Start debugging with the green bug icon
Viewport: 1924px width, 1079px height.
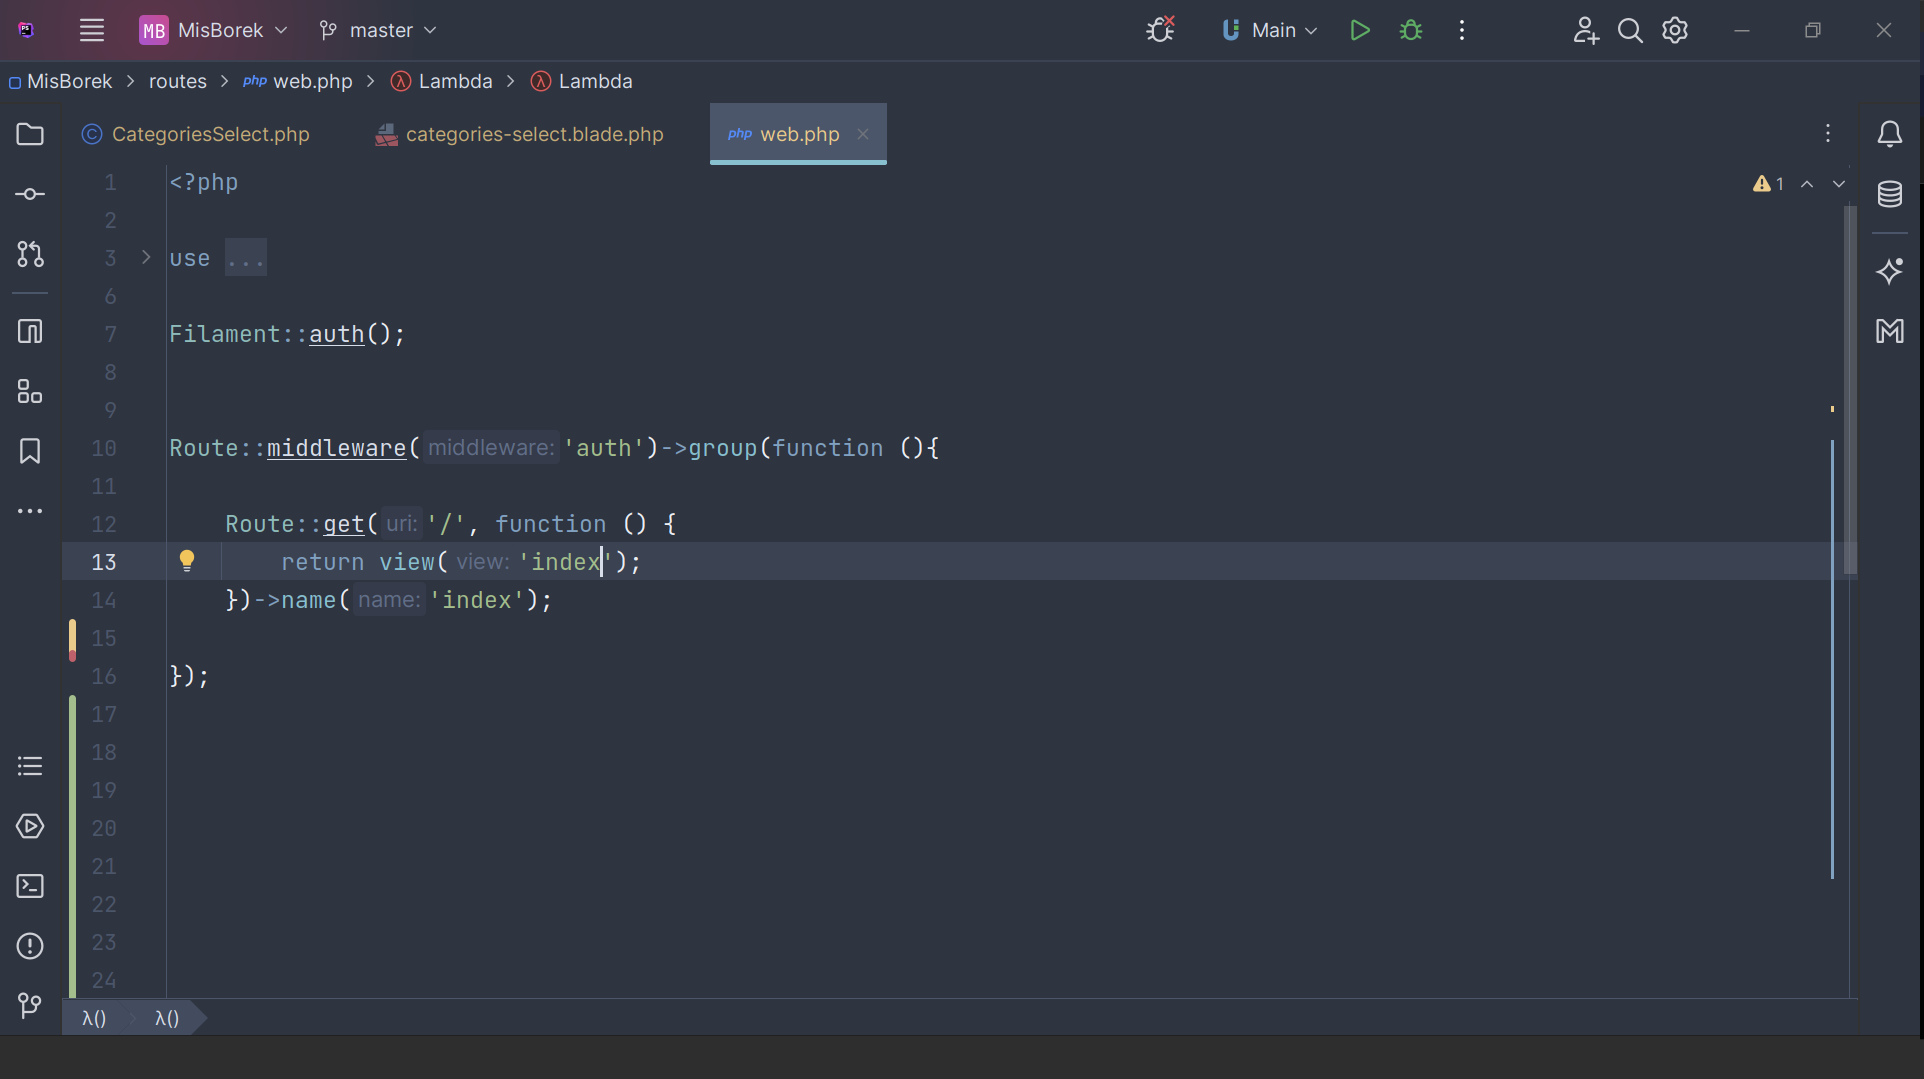1411,30
